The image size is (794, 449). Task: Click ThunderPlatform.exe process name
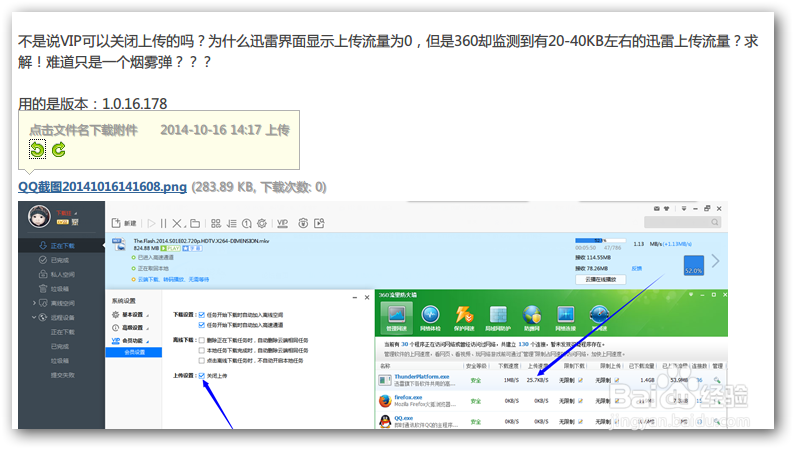click(x=422, y=377)
